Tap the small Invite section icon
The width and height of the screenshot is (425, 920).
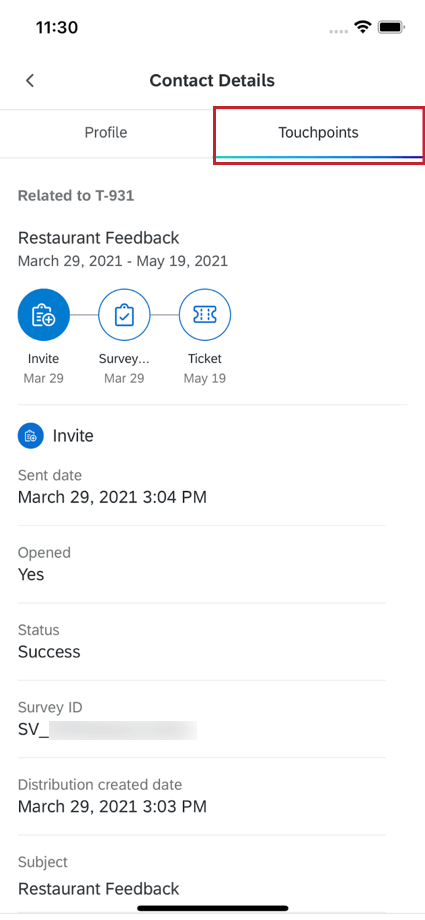[31, 436]
